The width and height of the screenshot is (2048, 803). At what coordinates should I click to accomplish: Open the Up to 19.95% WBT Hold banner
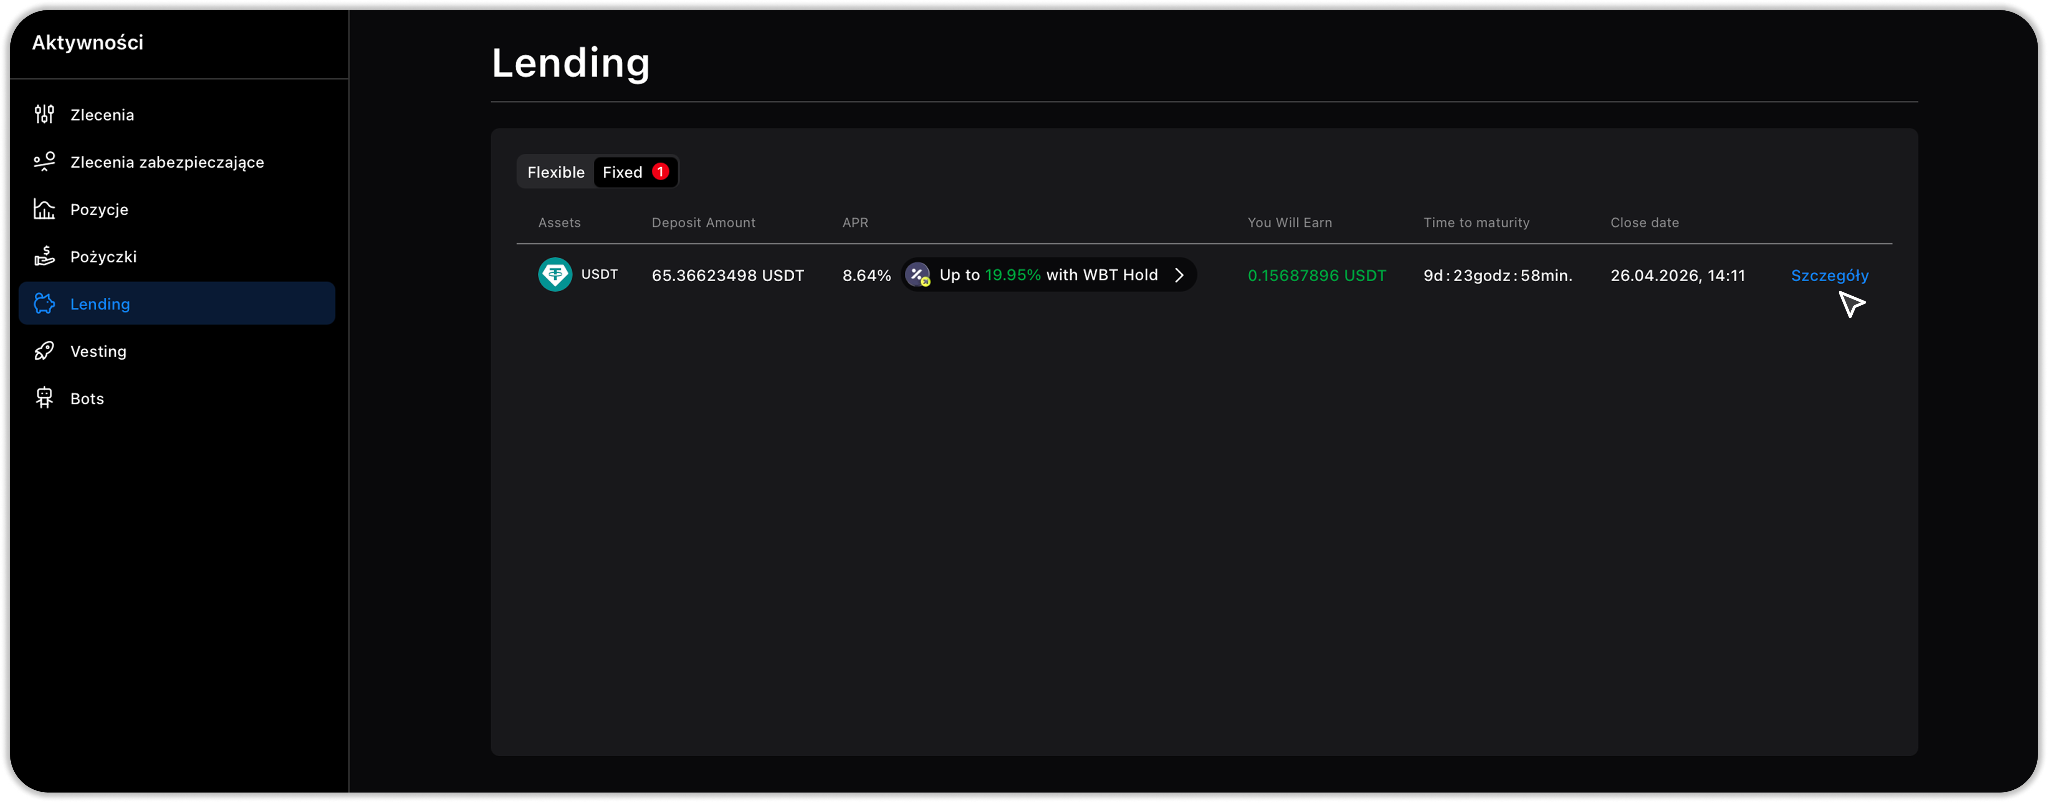[x=1048, y=275]
